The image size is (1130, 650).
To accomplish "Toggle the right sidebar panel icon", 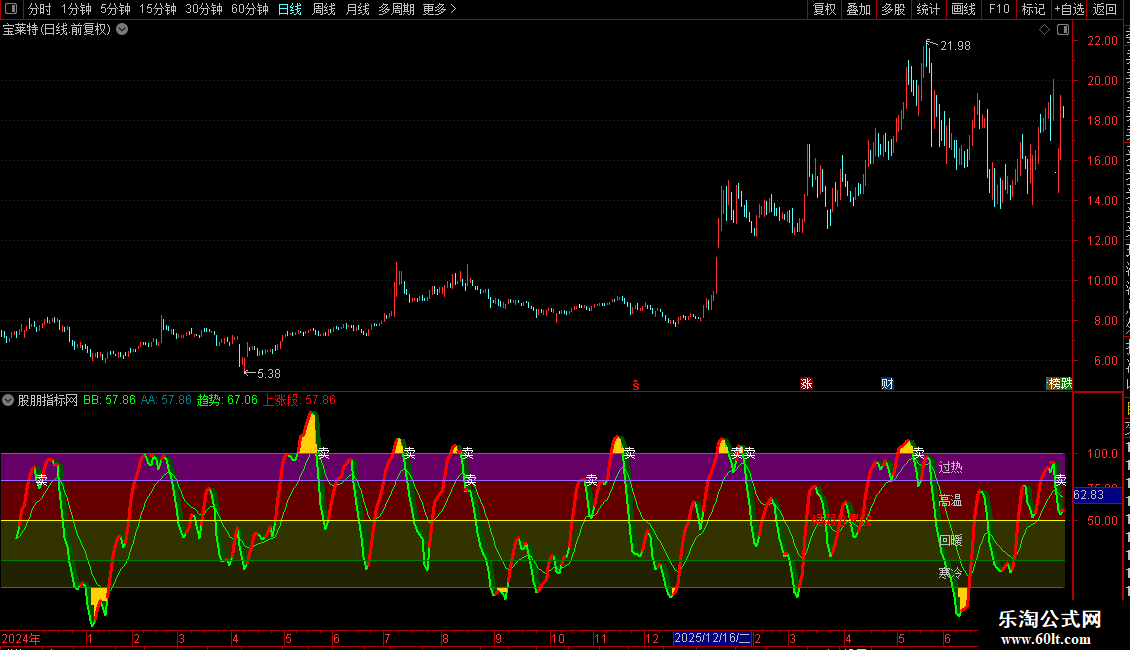I will point(1063,30).
